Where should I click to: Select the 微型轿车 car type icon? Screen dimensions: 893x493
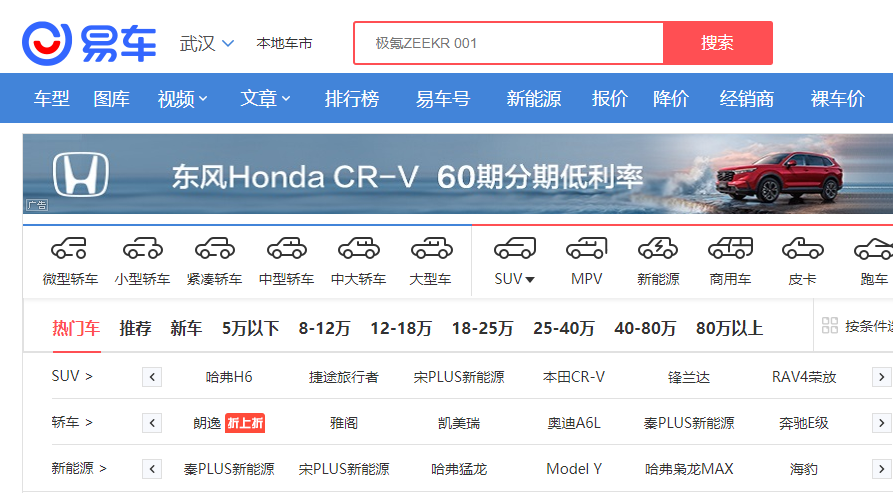point(70,249)
